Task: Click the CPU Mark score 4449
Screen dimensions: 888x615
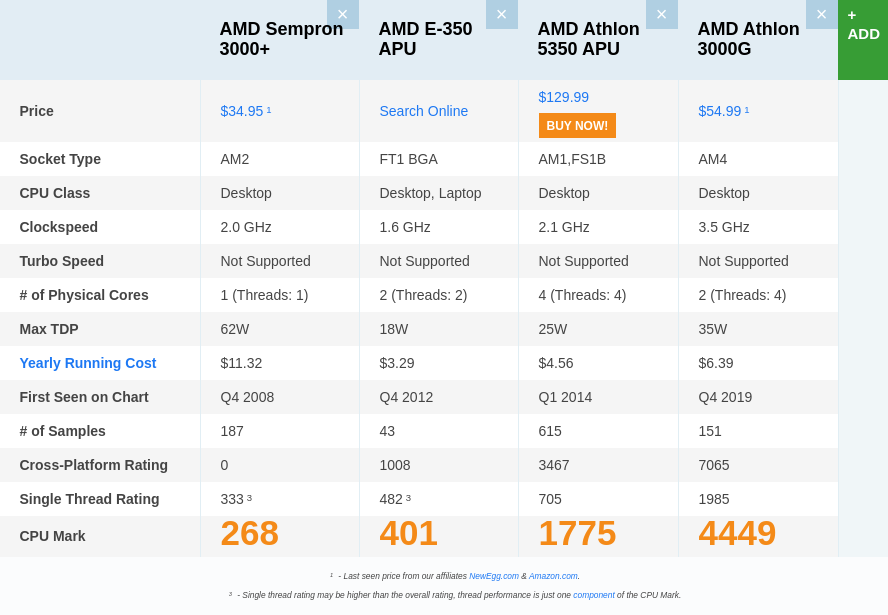Action: (x=737, y=533)
